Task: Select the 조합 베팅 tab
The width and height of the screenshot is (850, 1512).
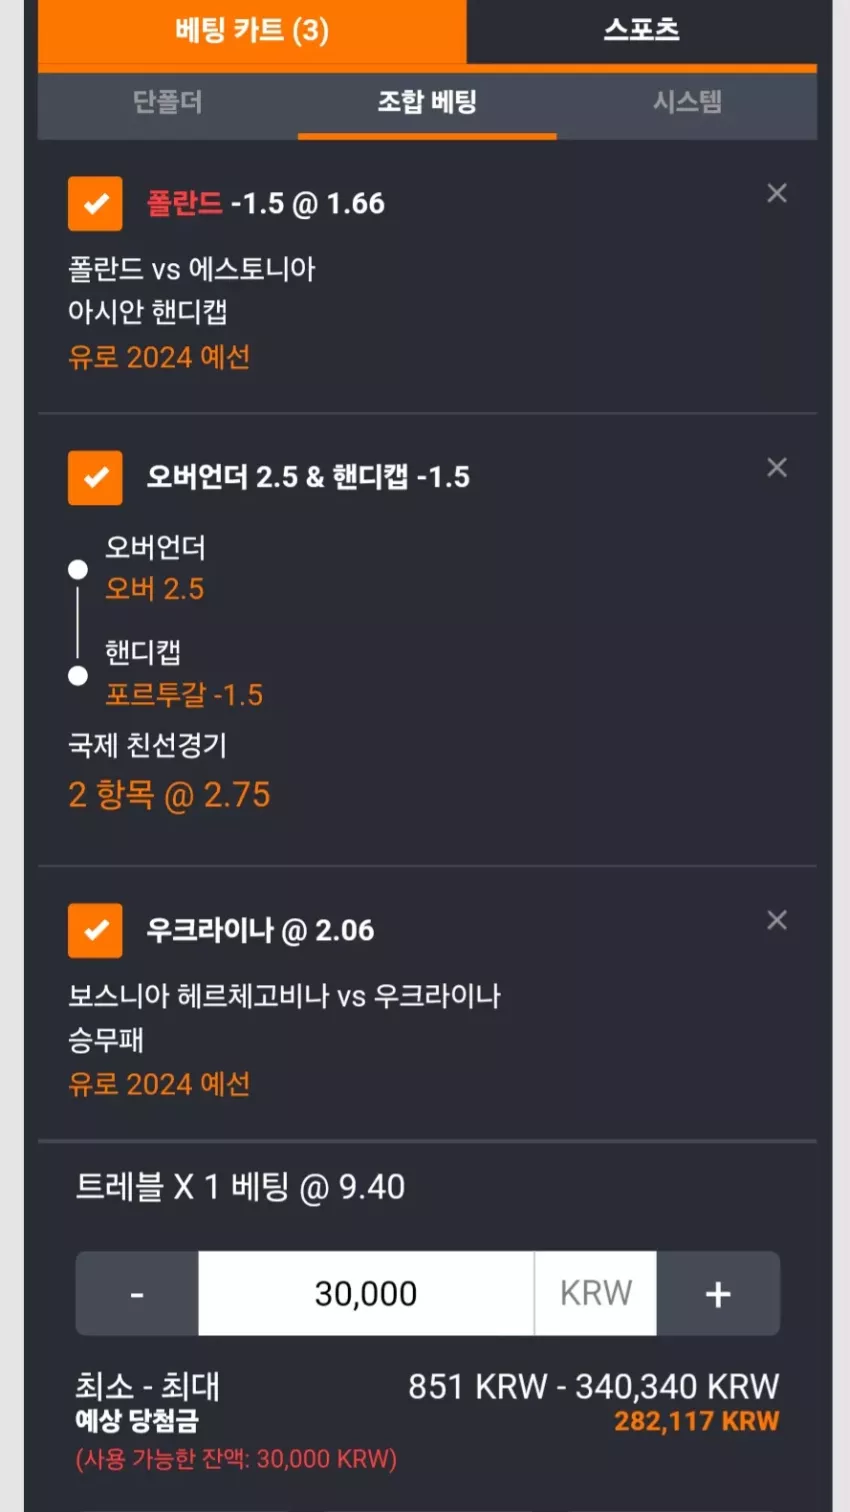Action: click(427, 102)
